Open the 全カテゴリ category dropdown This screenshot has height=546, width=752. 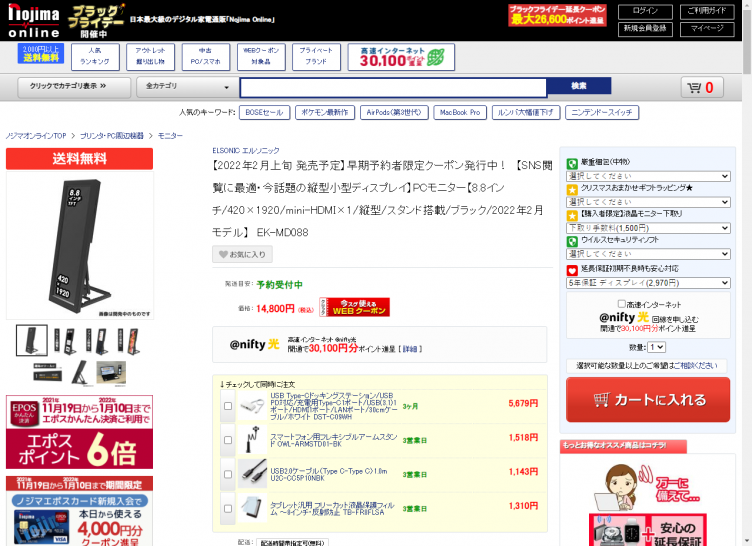point(188,87)
